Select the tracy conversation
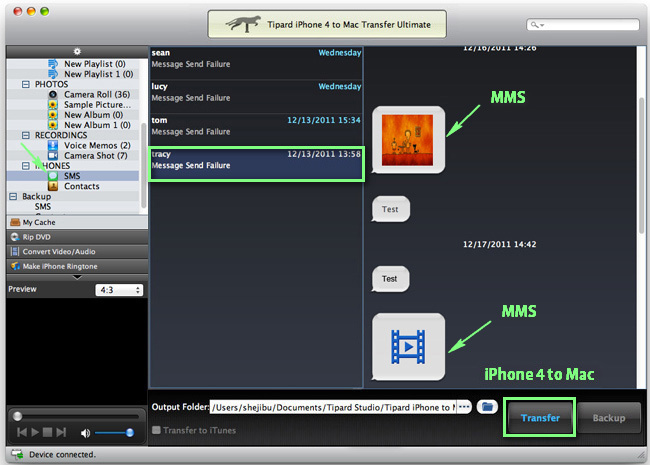Screen dimensions: 650x465 coord(256,164)
